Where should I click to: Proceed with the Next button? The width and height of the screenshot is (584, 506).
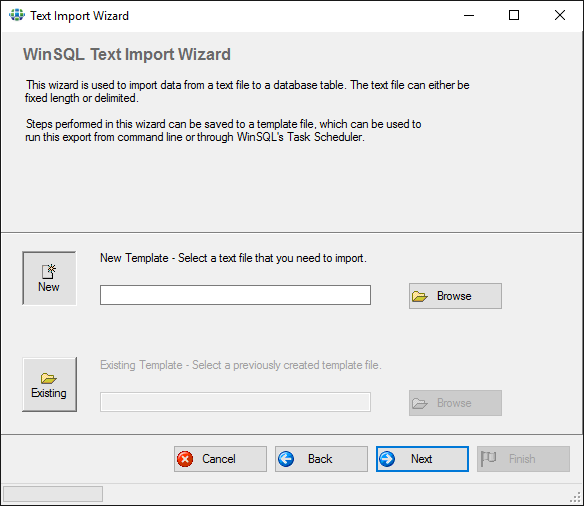[x=422, y=459]
